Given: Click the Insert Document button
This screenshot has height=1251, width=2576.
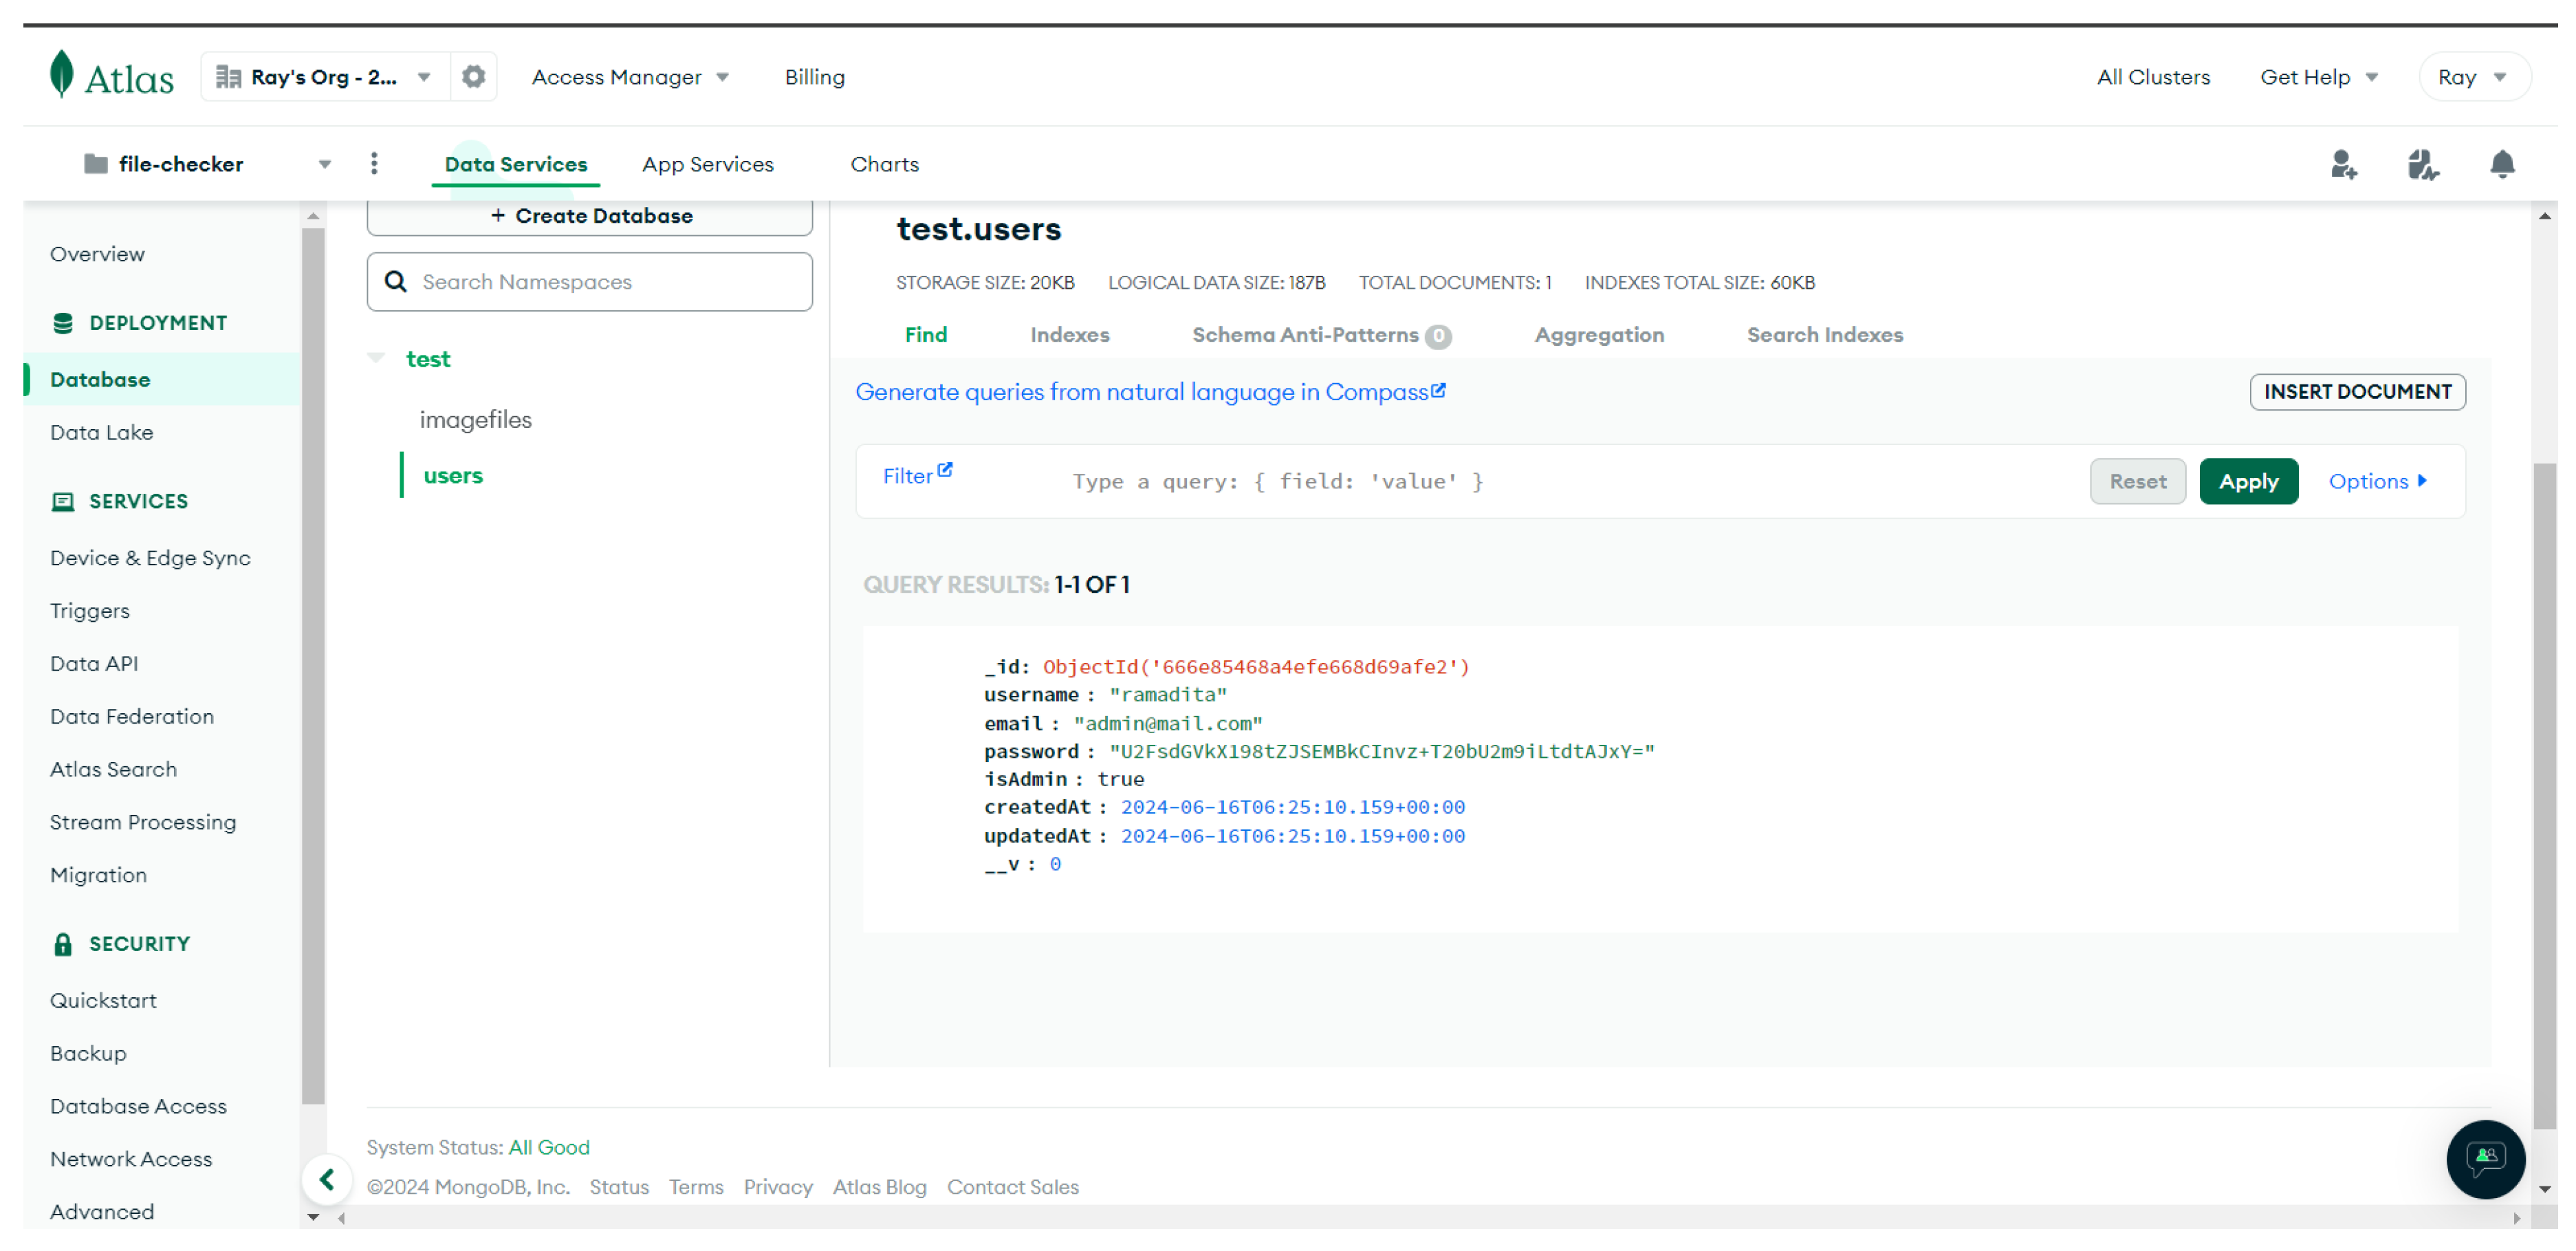Looking at the screenshot, I should point(2357,391).
